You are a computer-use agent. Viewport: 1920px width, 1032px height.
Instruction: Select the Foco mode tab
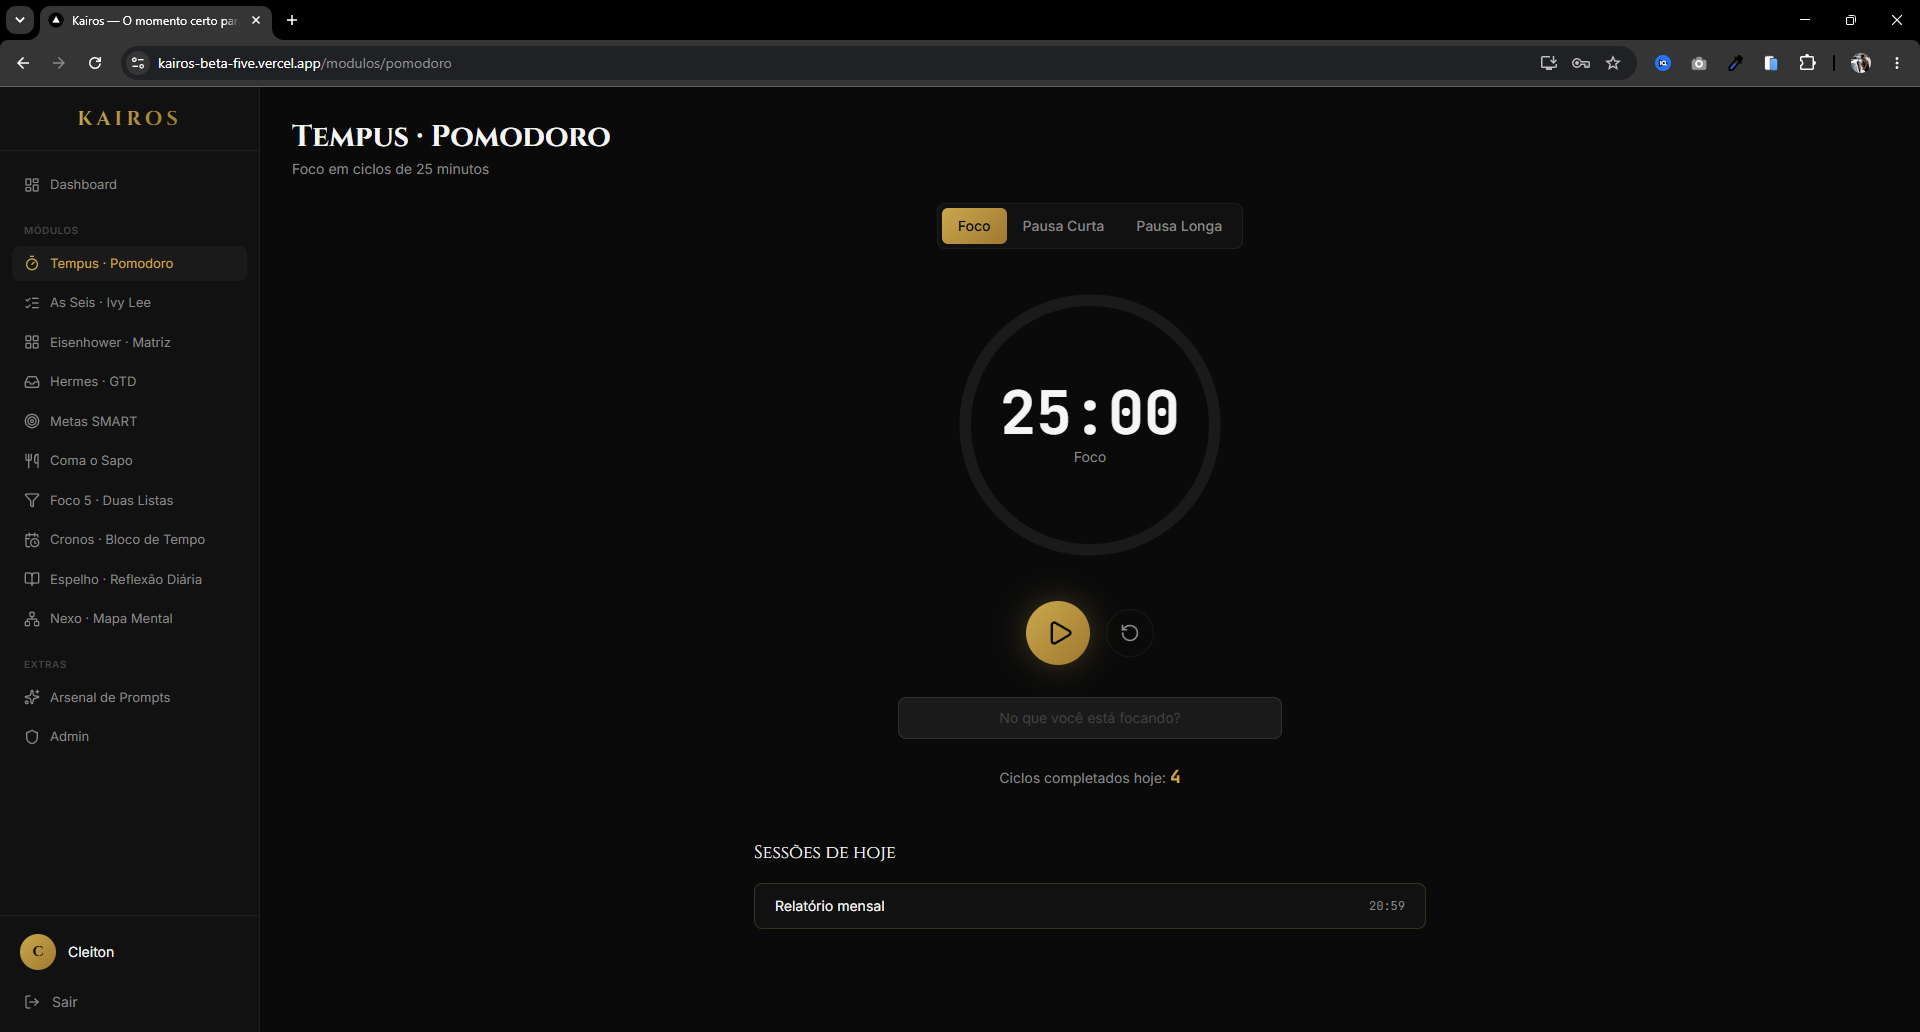click(x=974, y=226)
